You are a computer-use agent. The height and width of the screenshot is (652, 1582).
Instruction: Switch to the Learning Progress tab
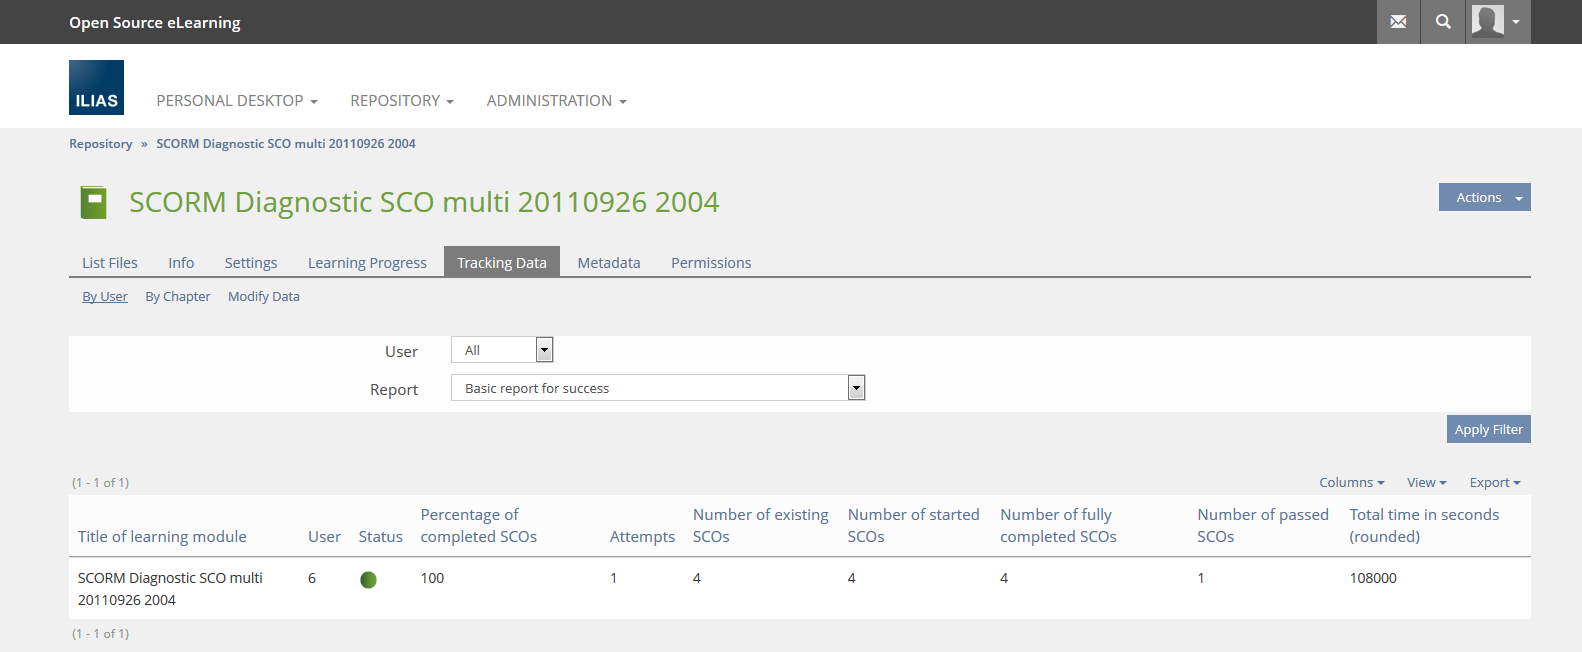(x=367, y=263)
